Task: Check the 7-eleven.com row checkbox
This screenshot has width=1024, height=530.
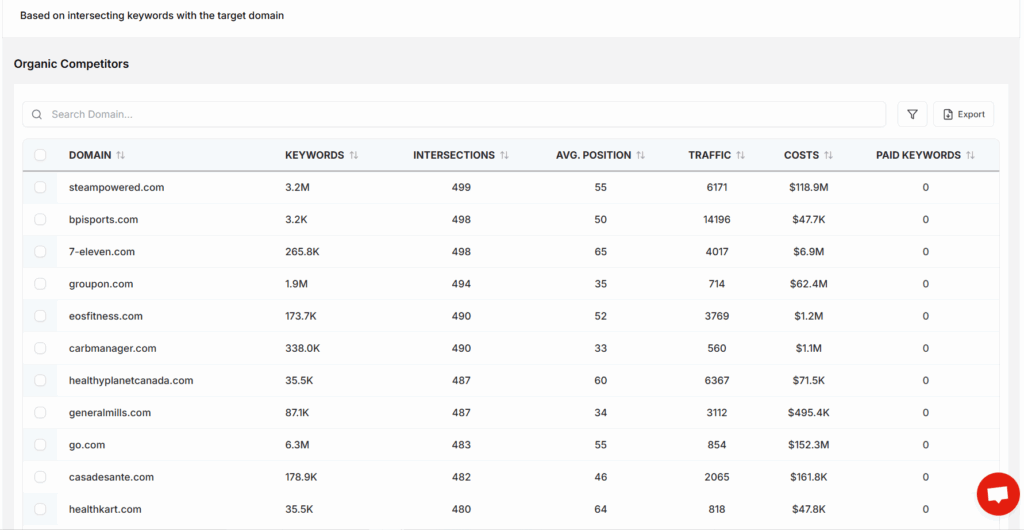Action: tap(40, 251)
